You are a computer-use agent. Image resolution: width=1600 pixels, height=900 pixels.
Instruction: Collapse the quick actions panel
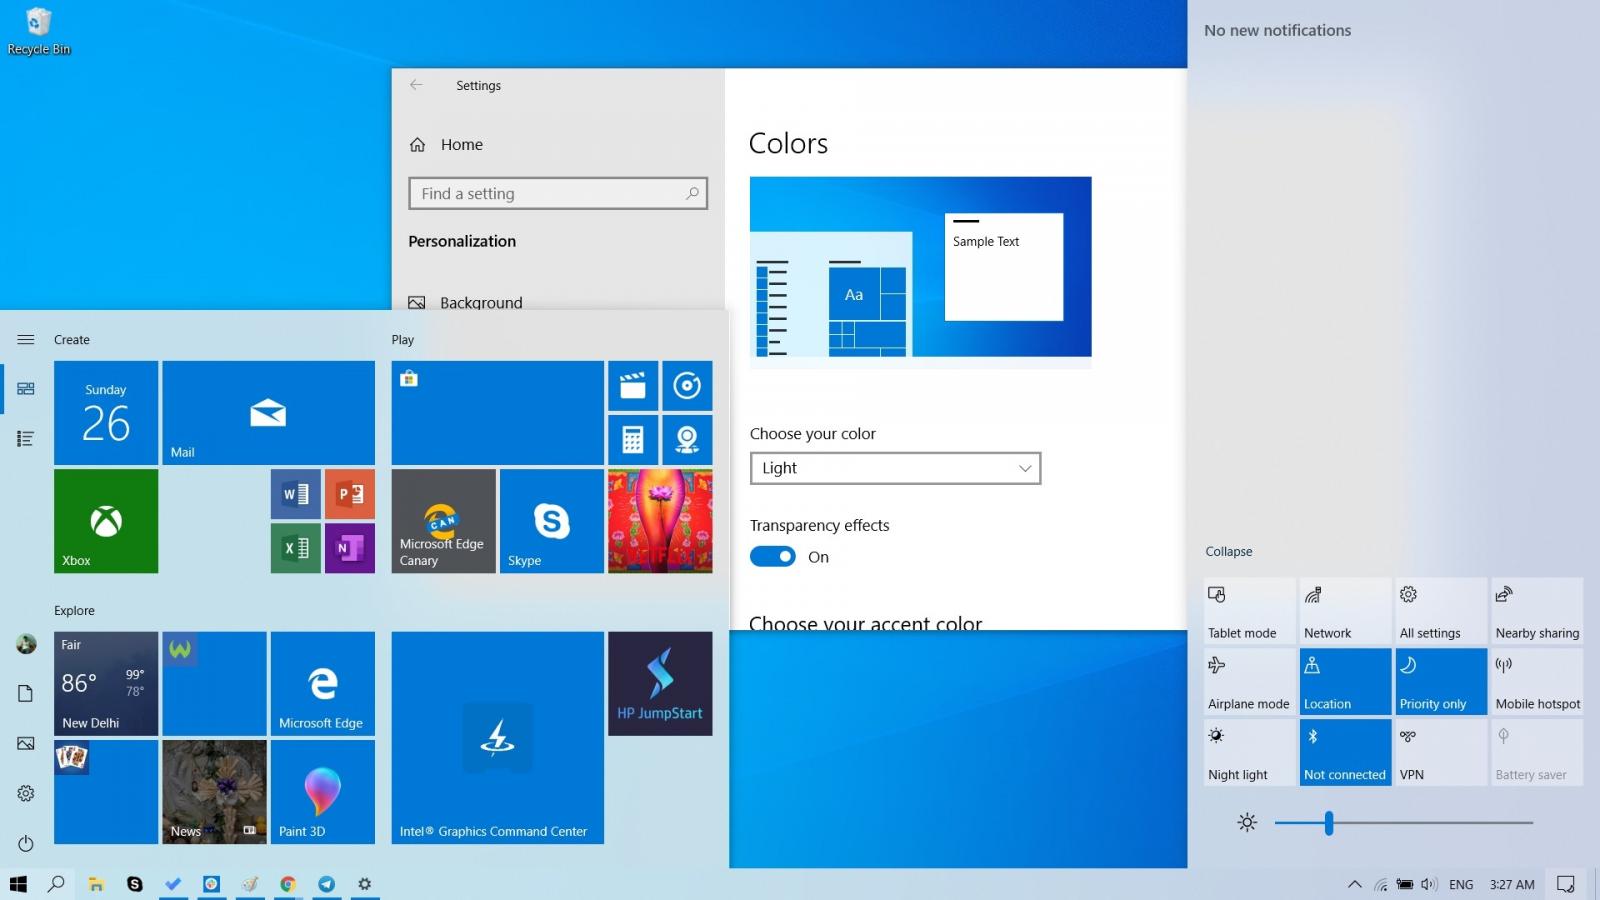(x=1228, y=551)
